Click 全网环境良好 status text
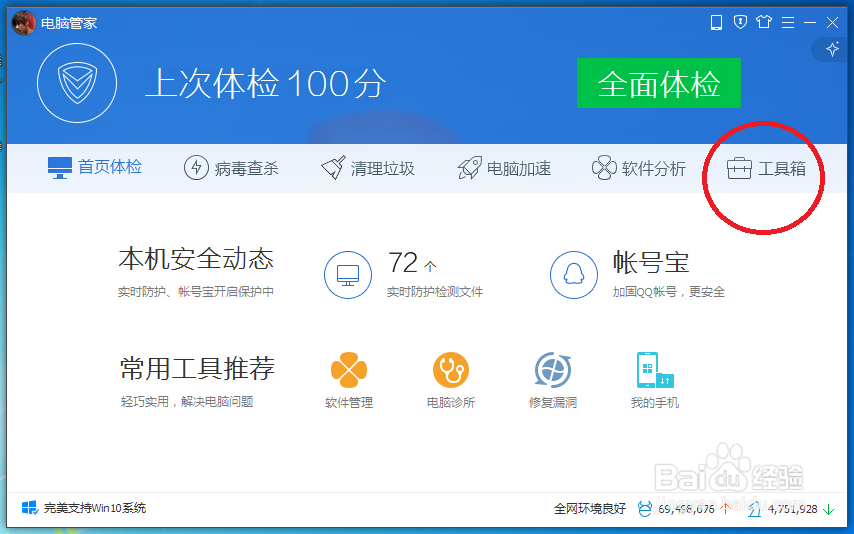854x534 pixels. pos(590,509)
